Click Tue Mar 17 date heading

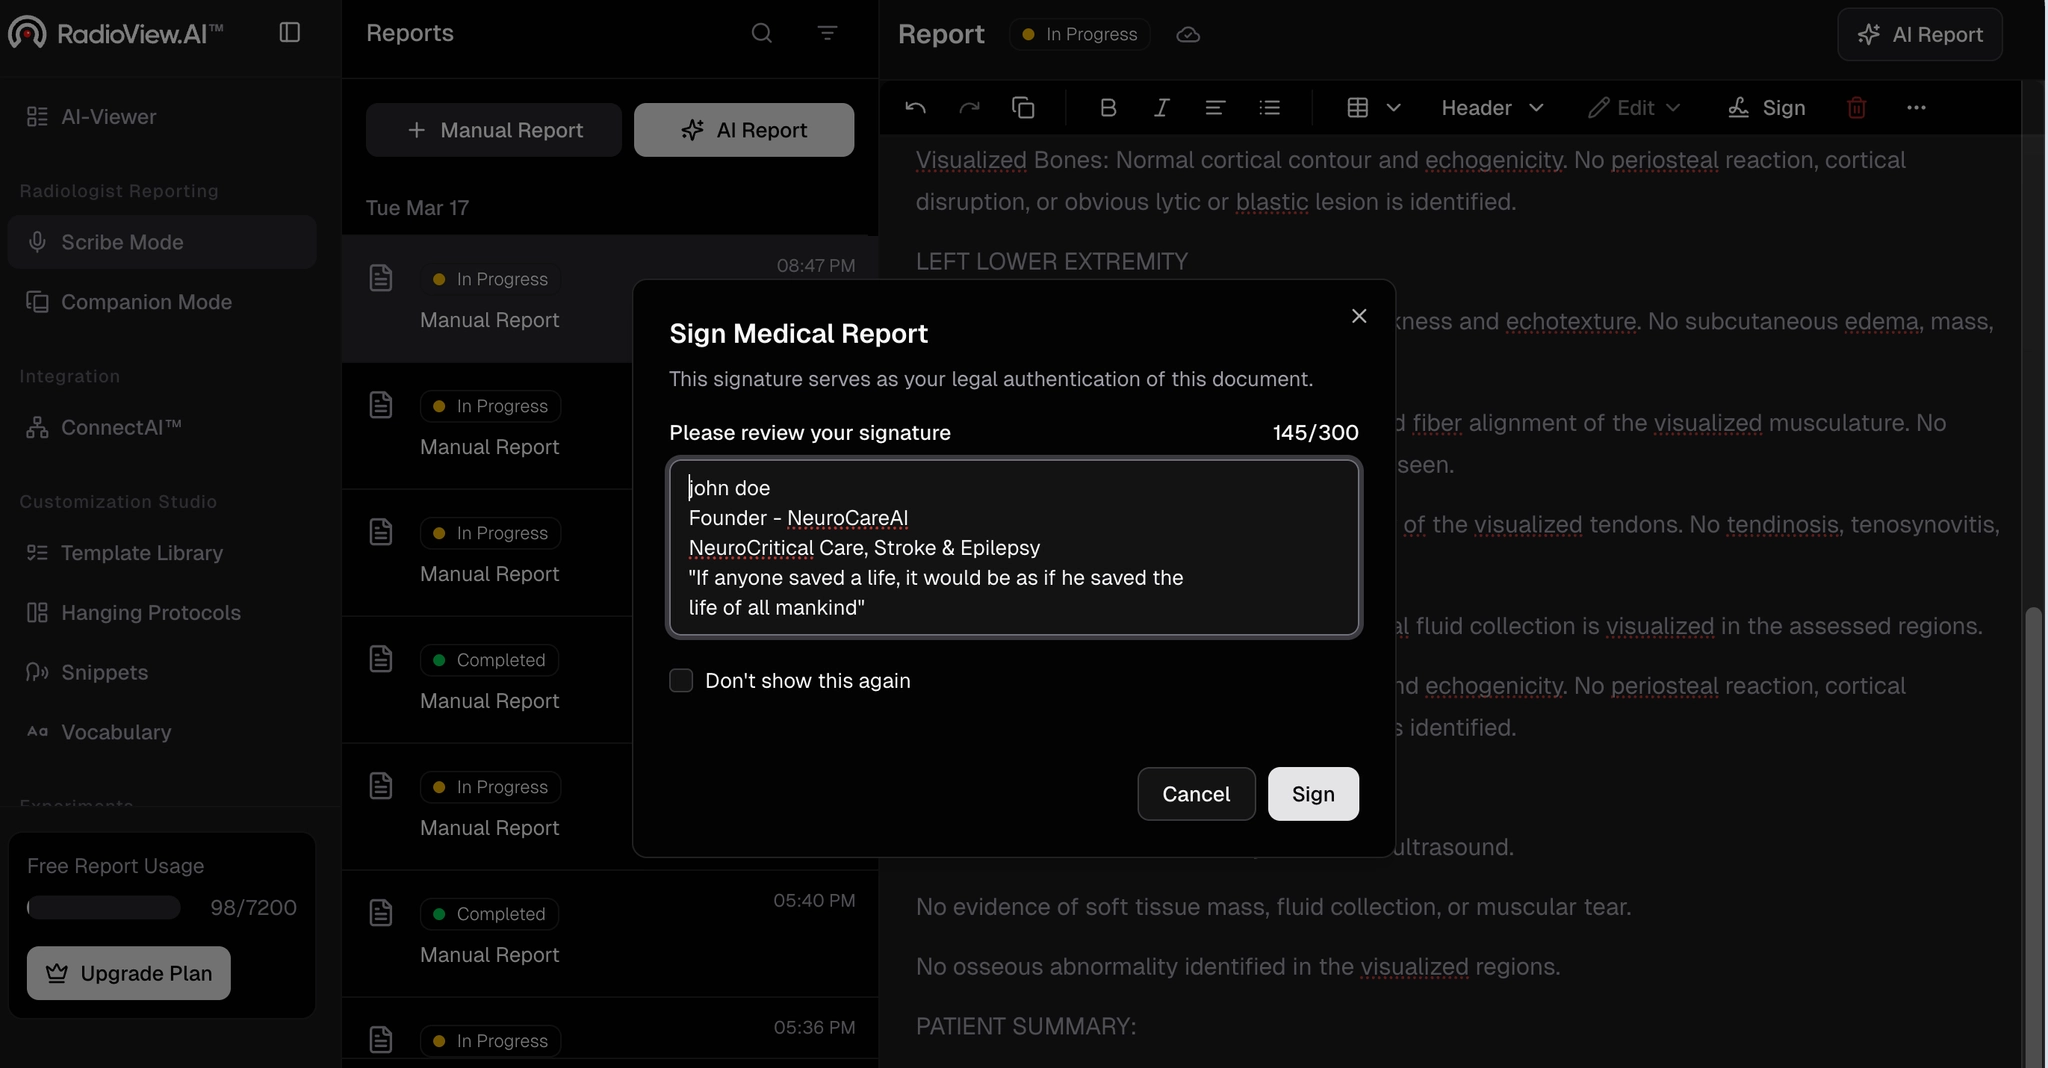click(x=417, y=208)
